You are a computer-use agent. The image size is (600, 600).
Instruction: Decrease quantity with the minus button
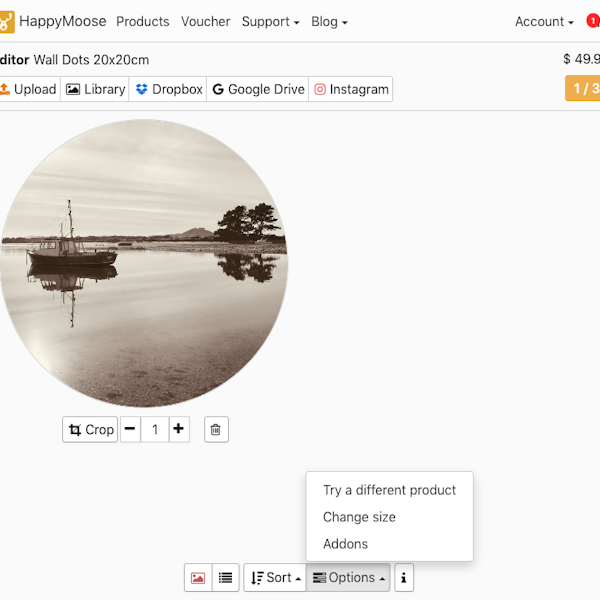(x=131, y=430)
